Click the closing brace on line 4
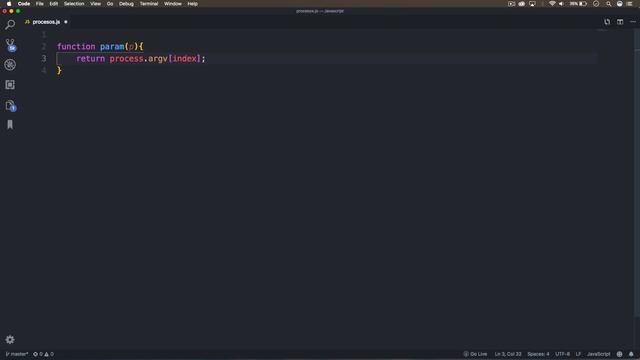The width and height of the screenshot is (640, 360). point(59,70)
